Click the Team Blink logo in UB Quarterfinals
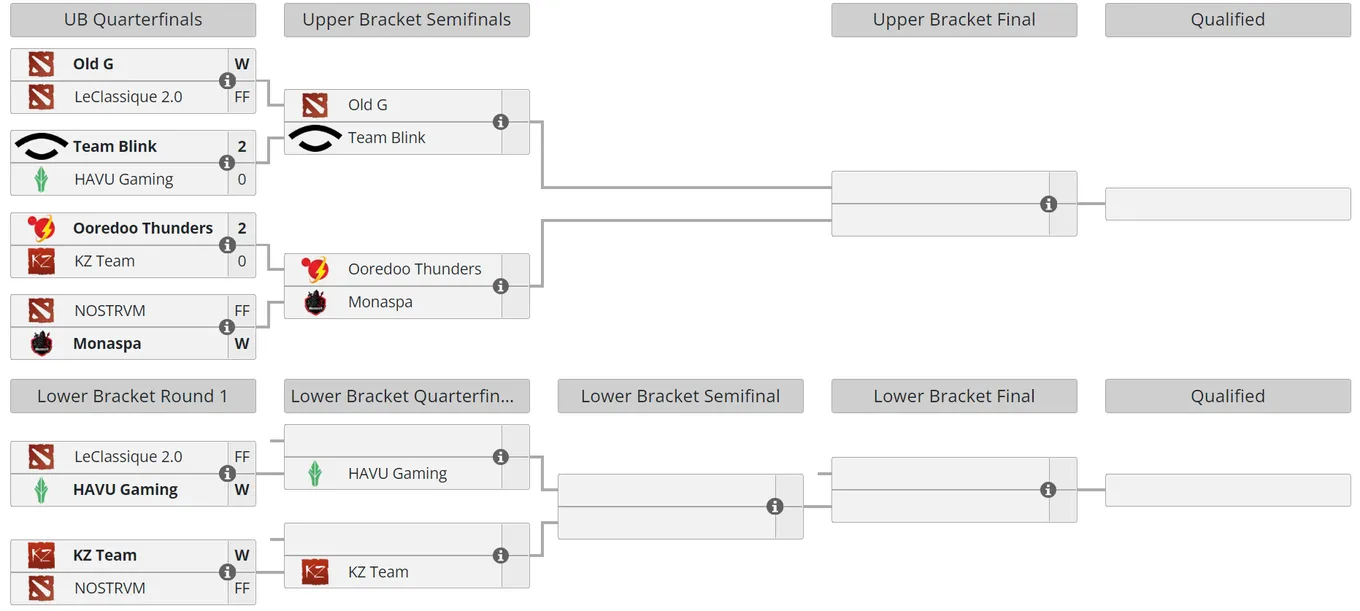This screenshot has width=1360, height=611. [41, 147]
